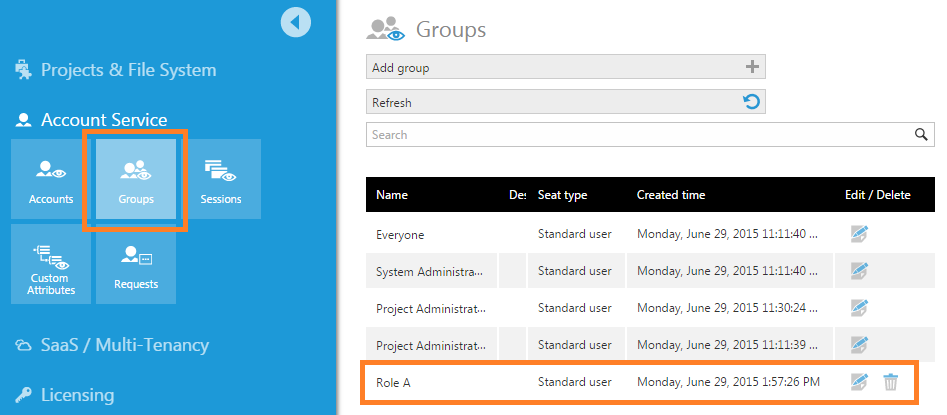The height and width of the screenshot is (415, 947).
Task: Click the edit pencil icon for Role A
Action: click(859, 382)
